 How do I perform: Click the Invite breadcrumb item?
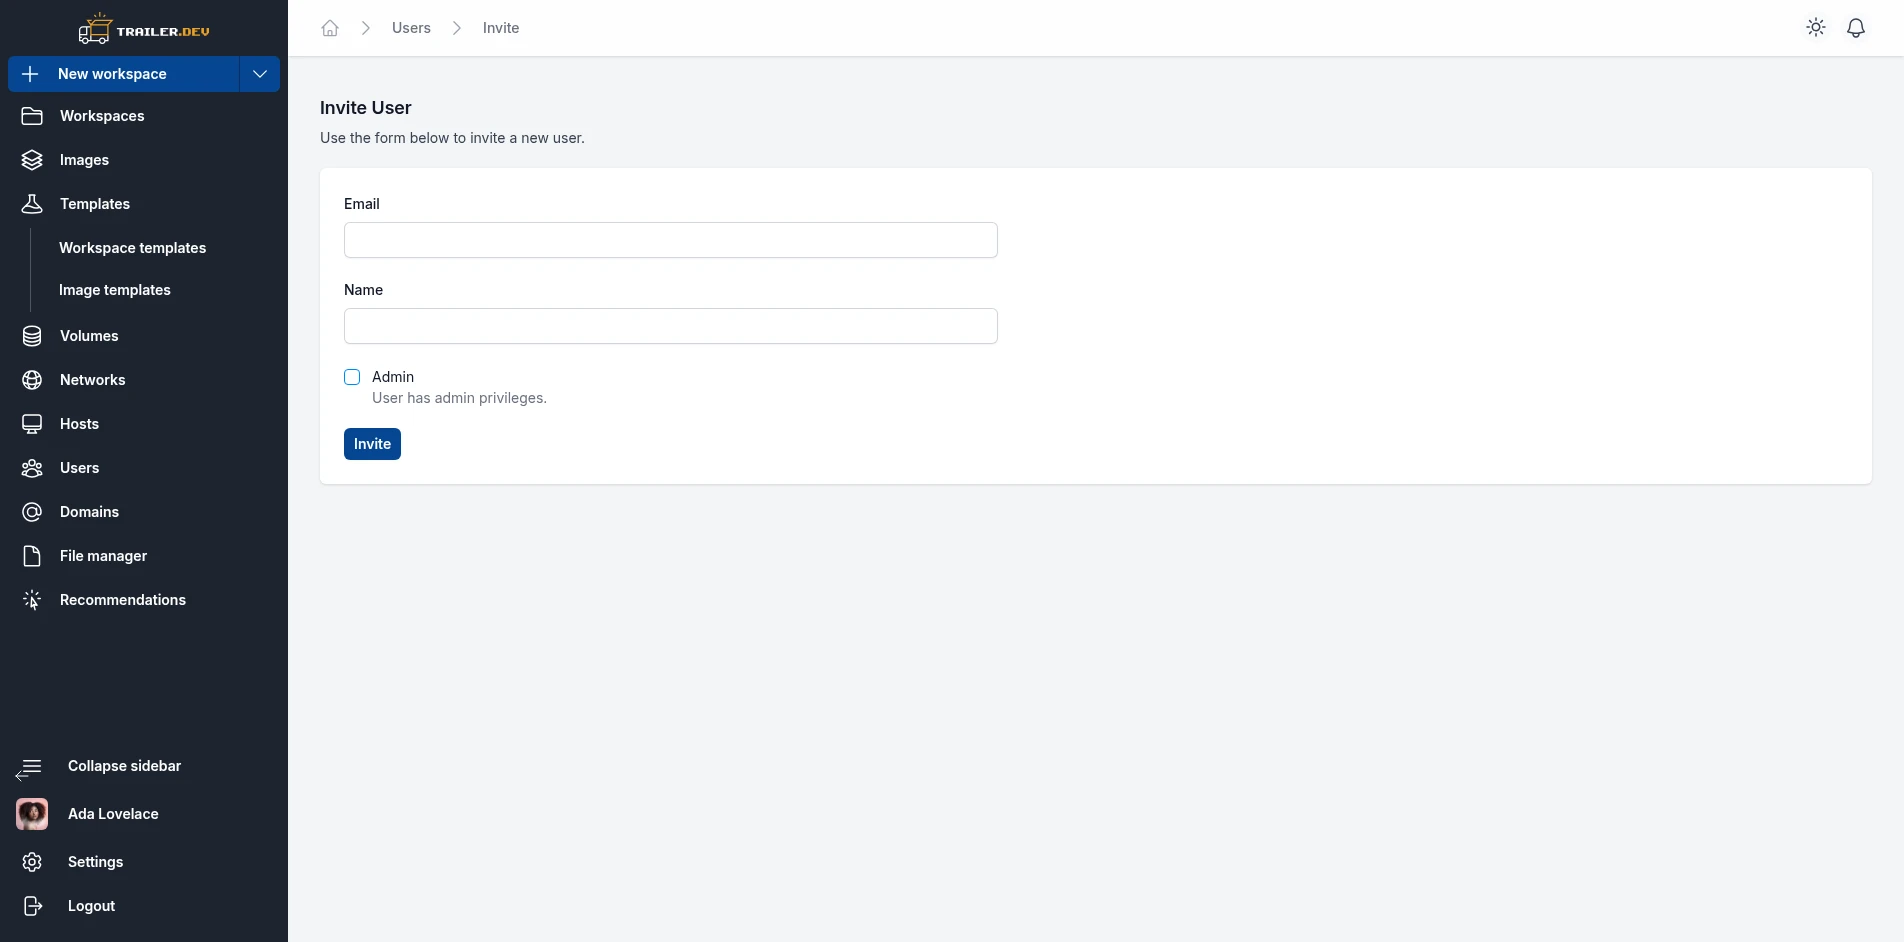pos(501,28)
